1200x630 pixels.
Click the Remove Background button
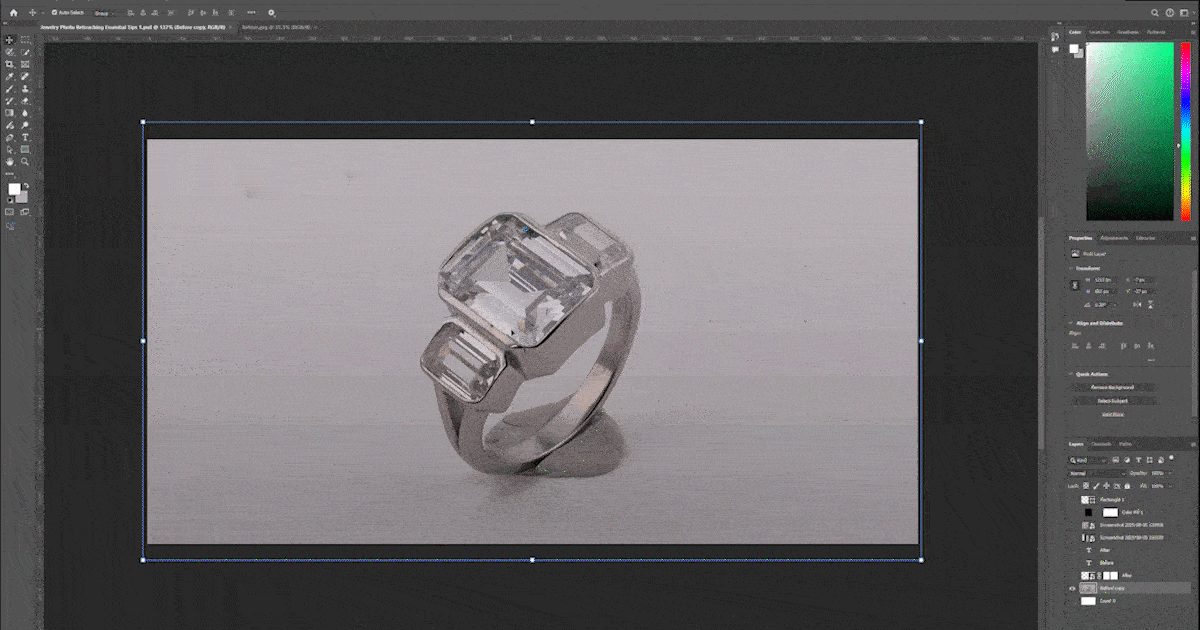click(x=1112, y=387)
